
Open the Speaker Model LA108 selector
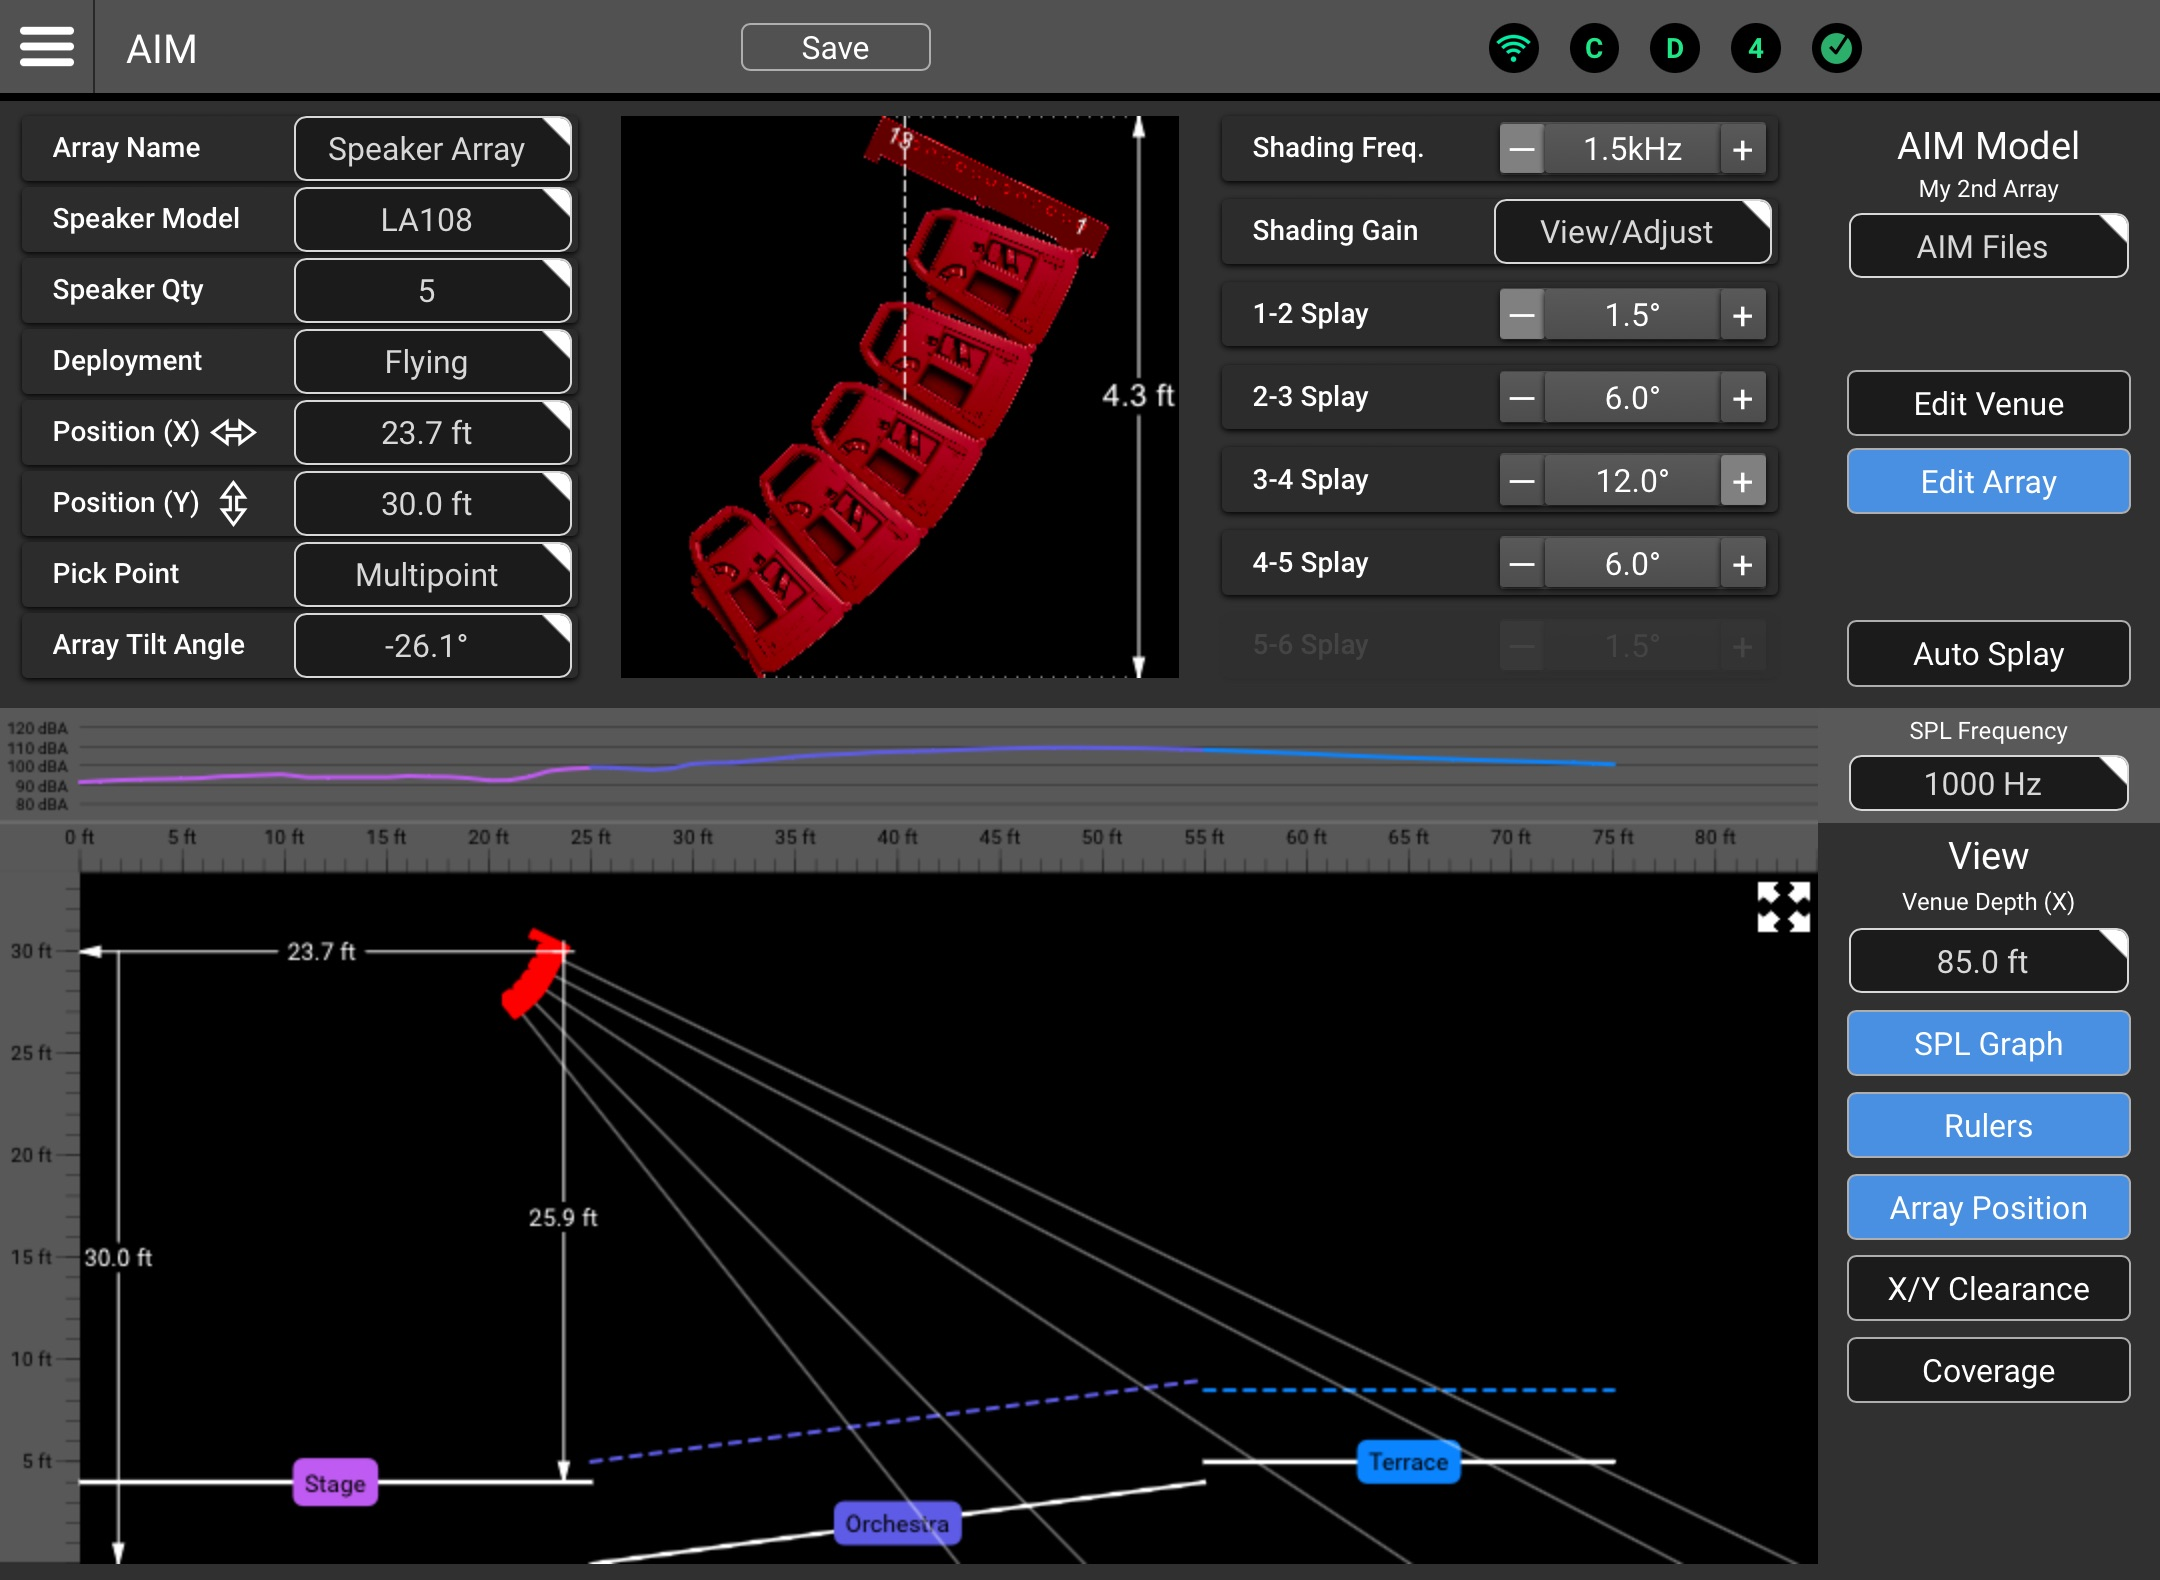432,219
